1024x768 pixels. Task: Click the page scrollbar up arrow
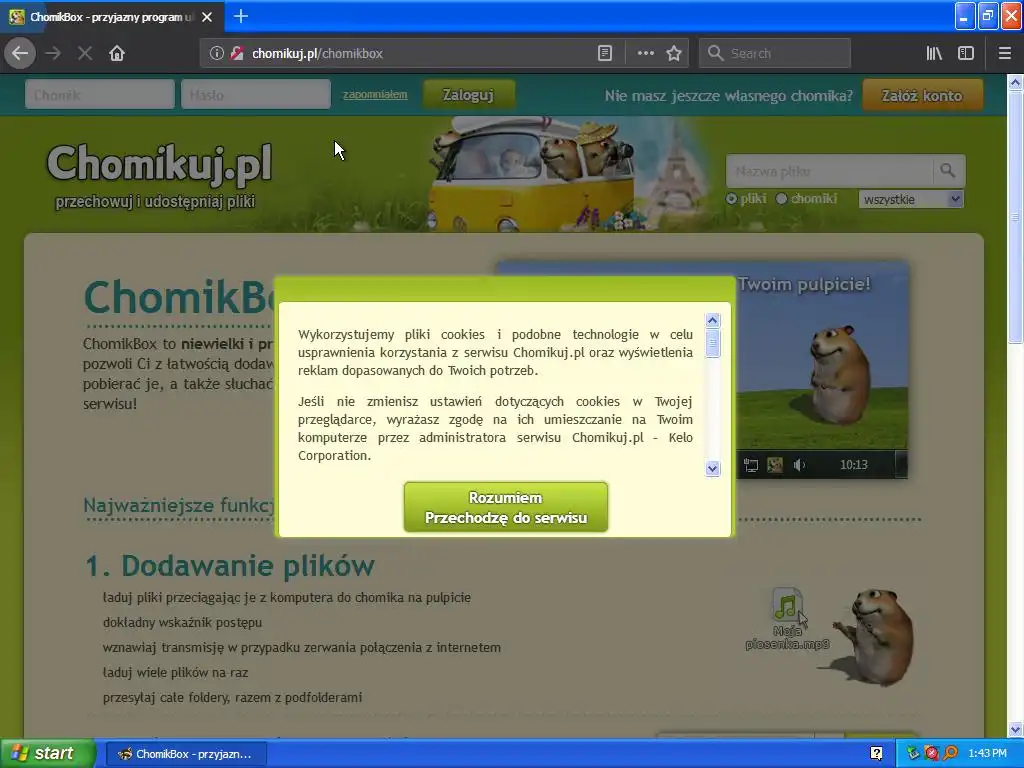pos(1015,82)
